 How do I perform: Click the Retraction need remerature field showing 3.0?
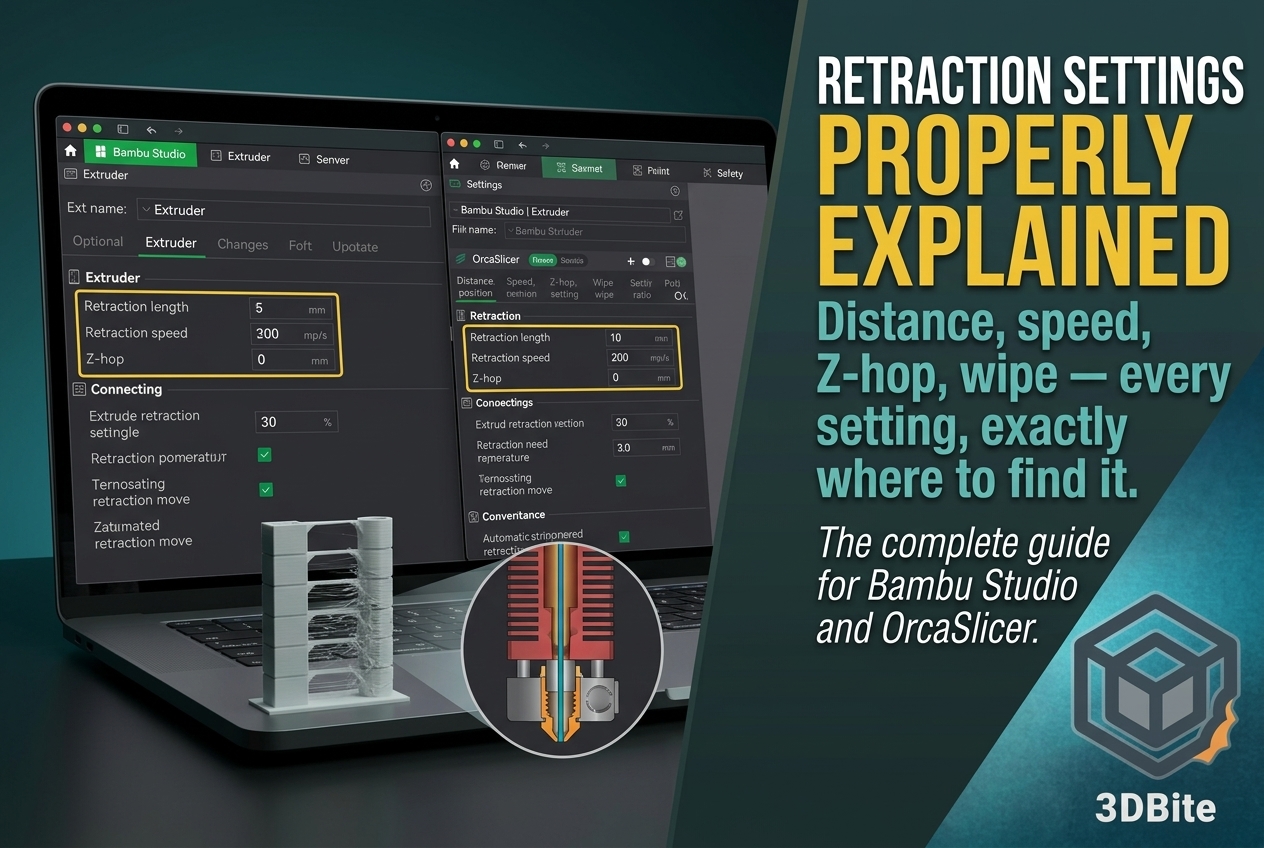[645, 448]
